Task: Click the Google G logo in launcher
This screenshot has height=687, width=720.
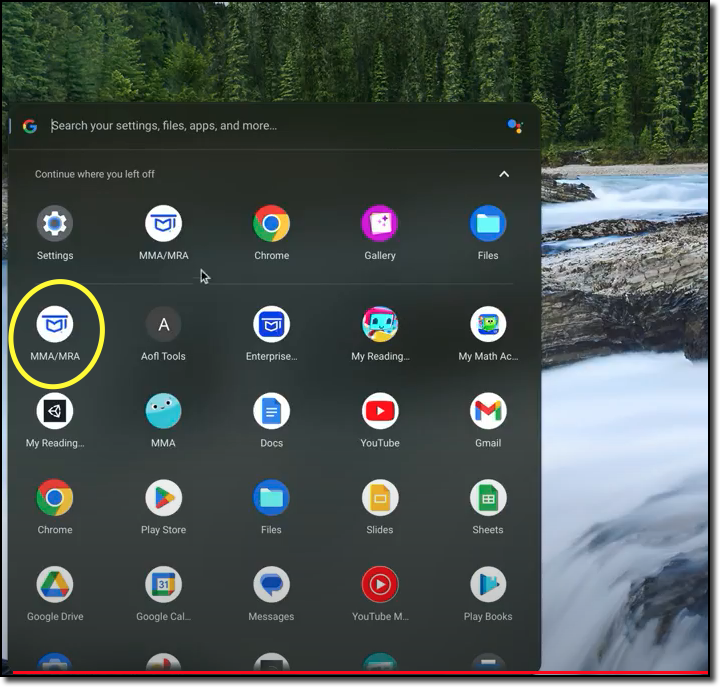Action: pyautogui.click(x=30, y=126)
